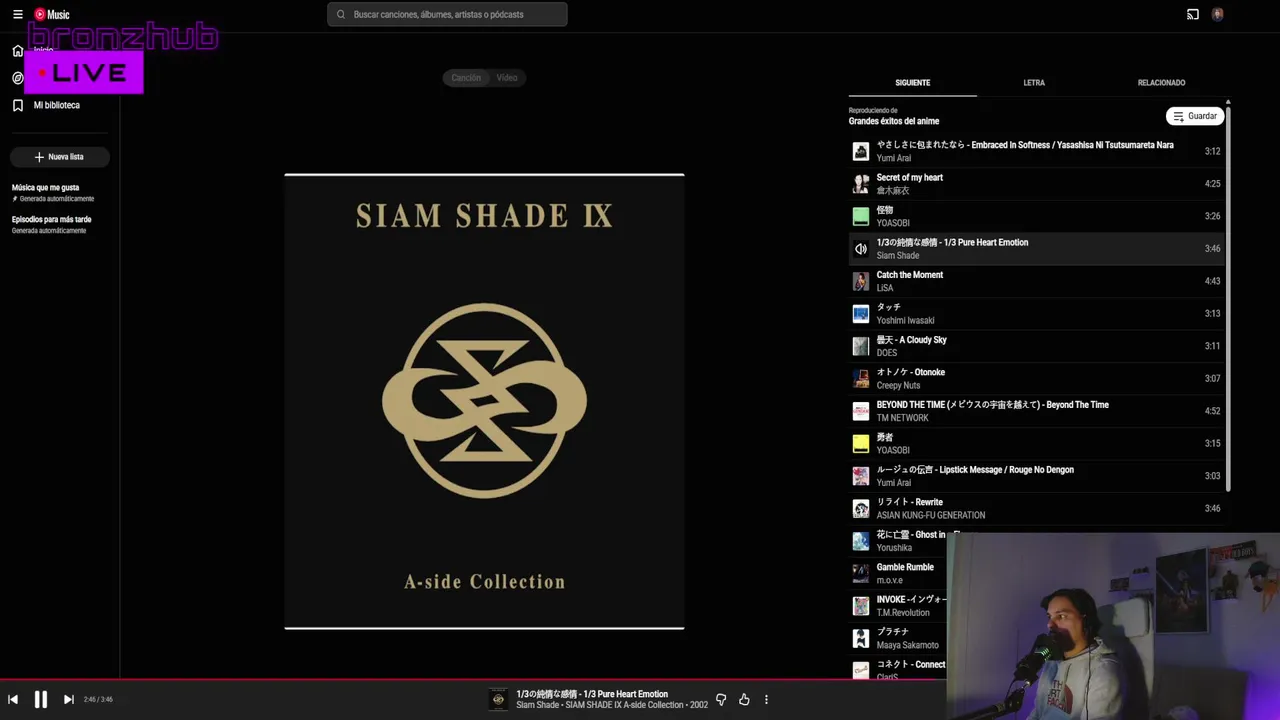Click Gamble Rumble thumbnail
Image resolution: width=1280 pixels, height=720 pixels.
[861, 574]
